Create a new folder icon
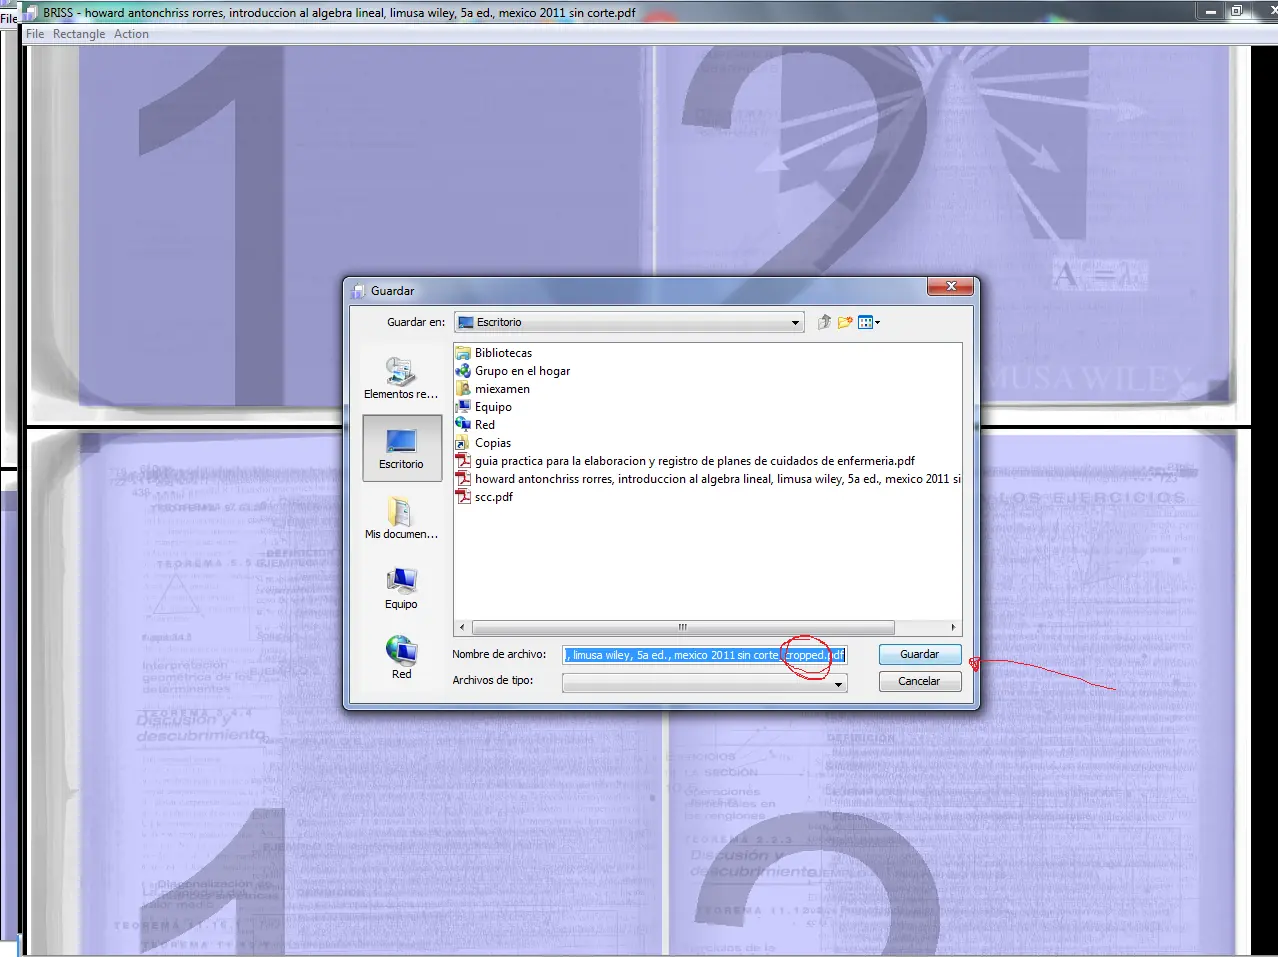1278x957 pixels. pyautogui.click(x=845, y=322)
